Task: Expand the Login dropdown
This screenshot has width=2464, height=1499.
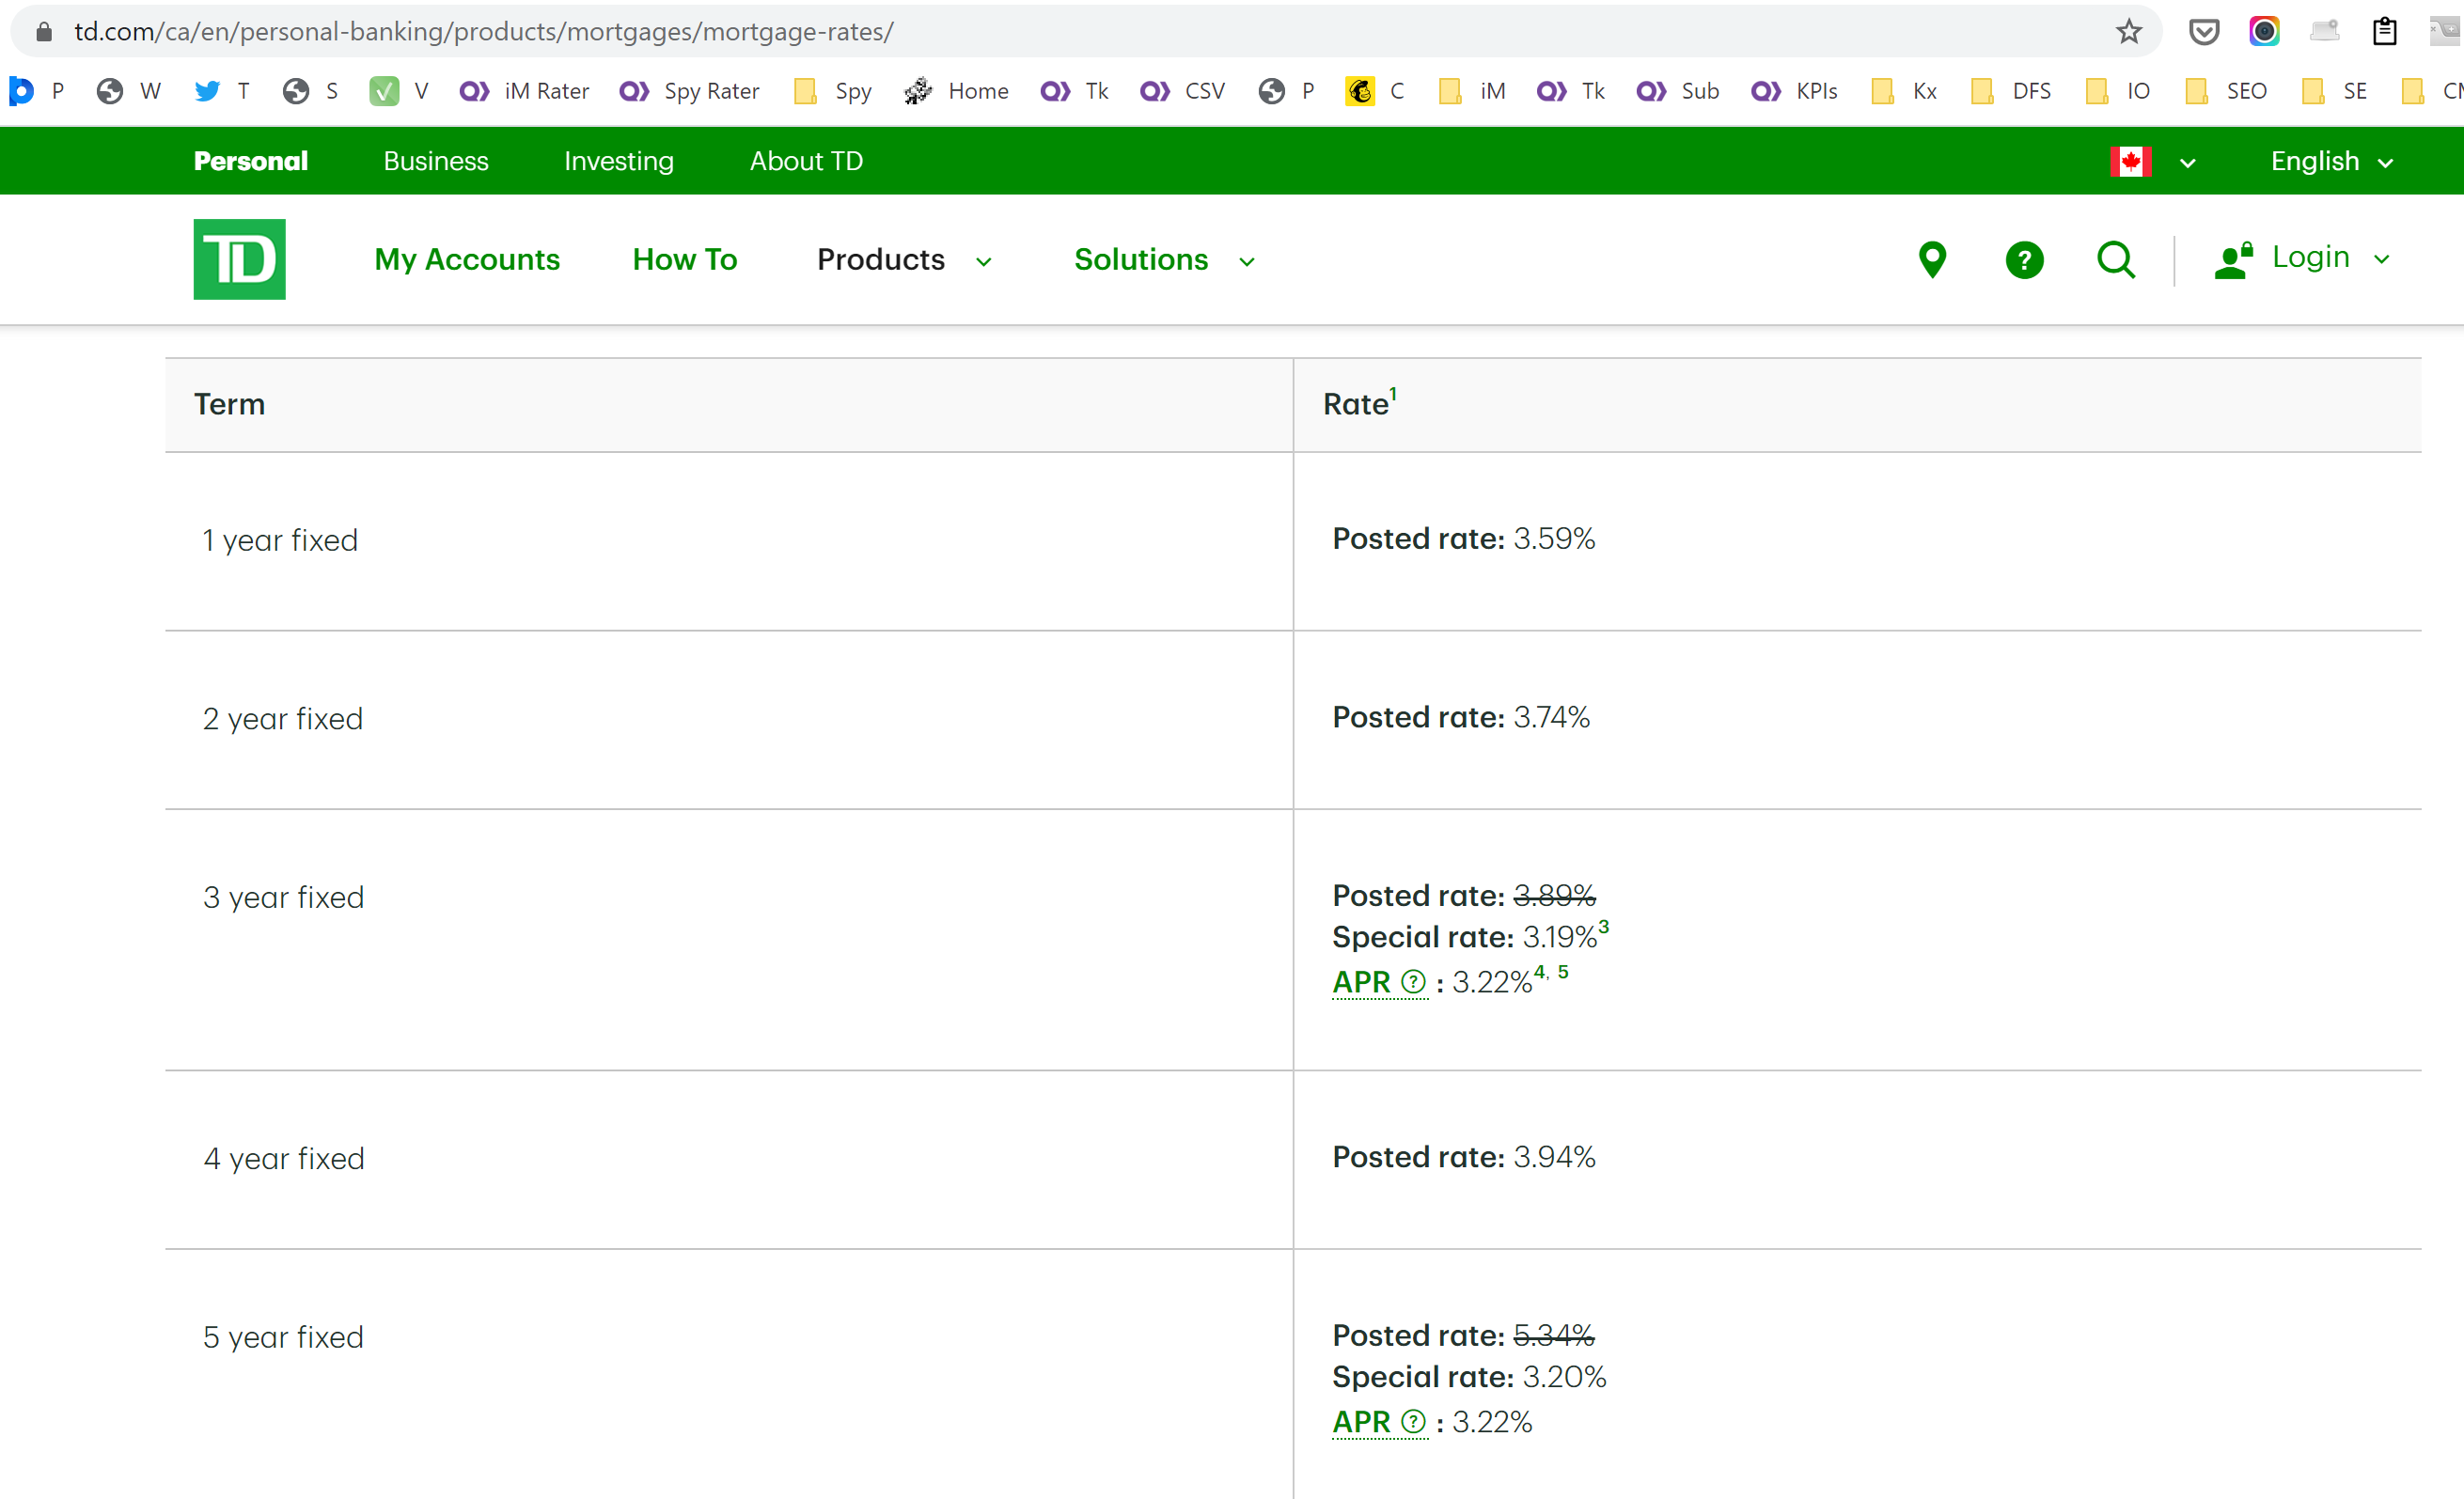Action: (x=2381, y=260)
